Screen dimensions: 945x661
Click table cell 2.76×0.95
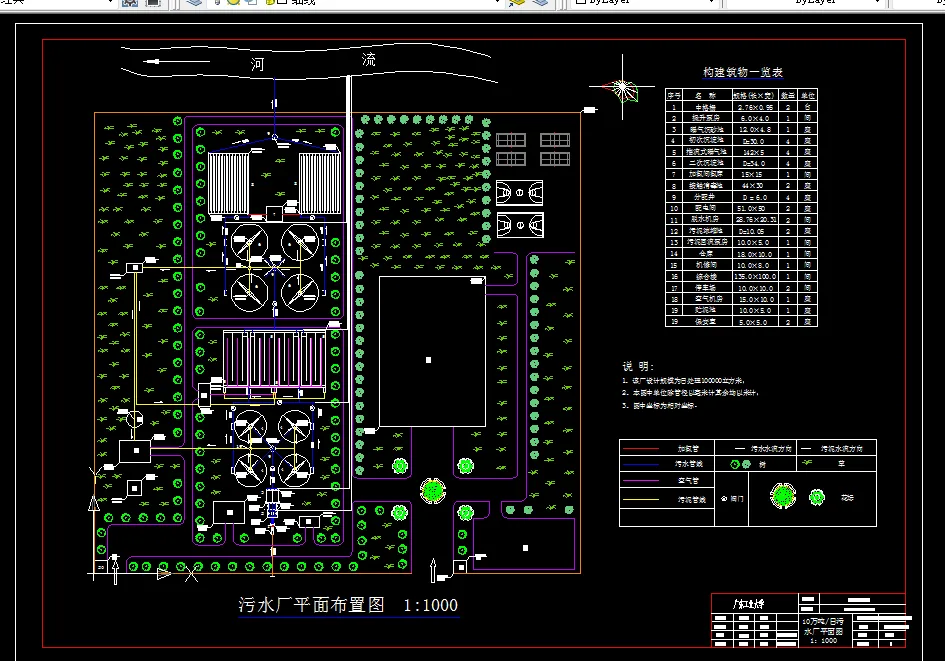tap(755, 107)
